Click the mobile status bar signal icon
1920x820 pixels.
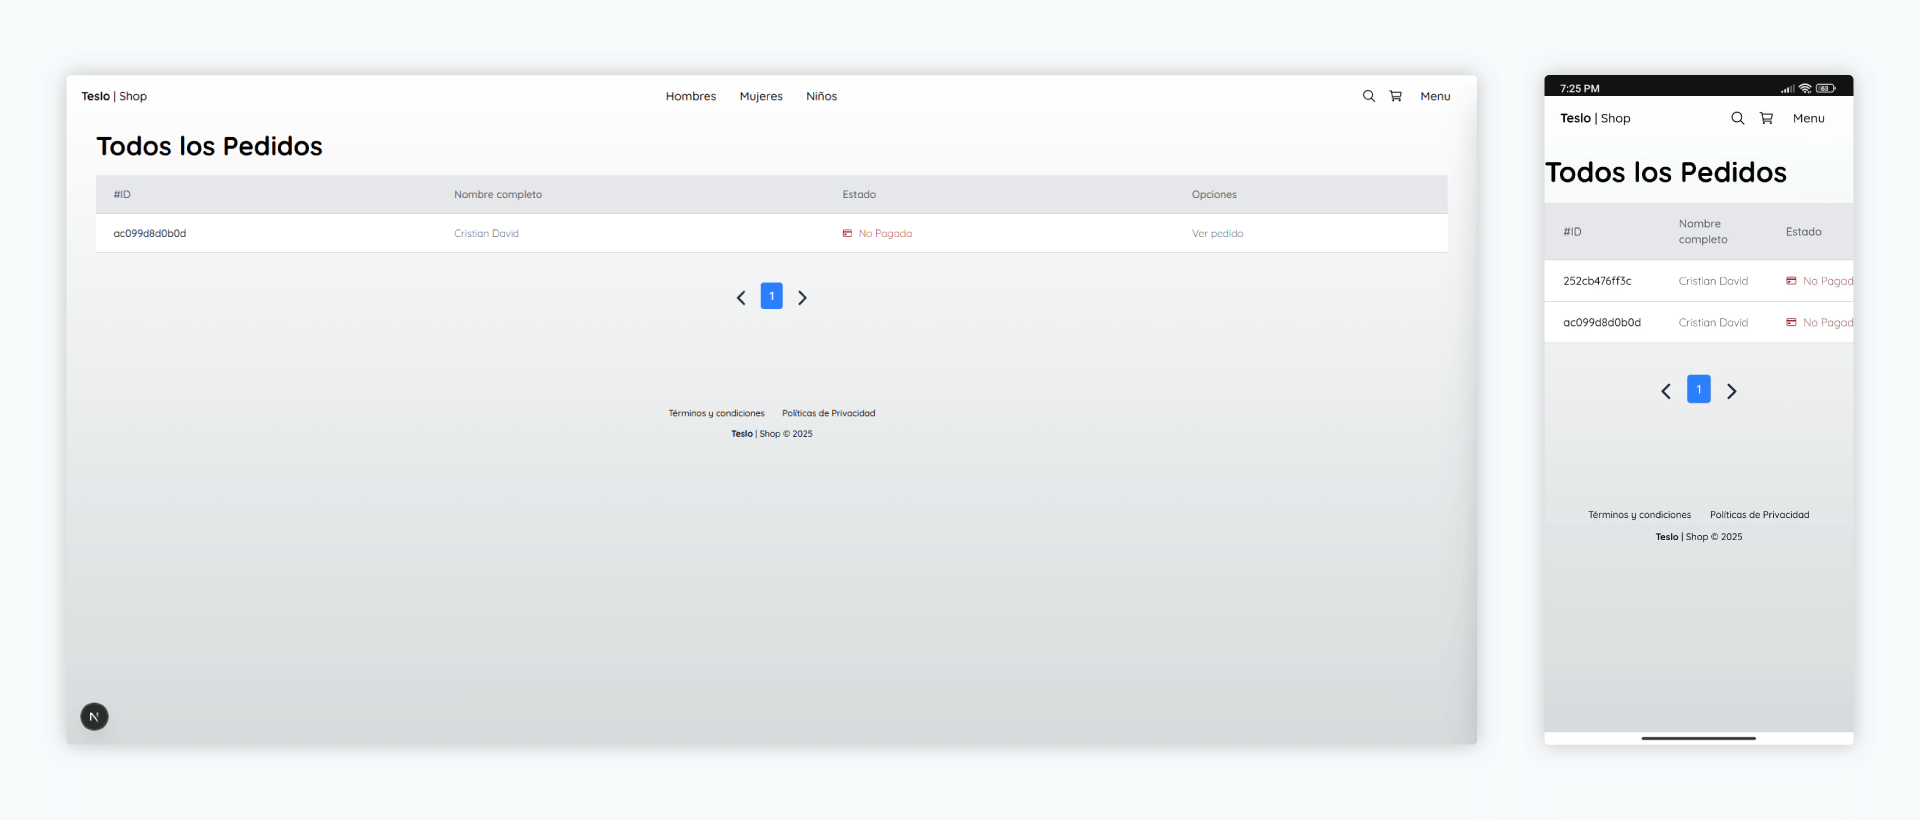click(x=1787, y=89)
